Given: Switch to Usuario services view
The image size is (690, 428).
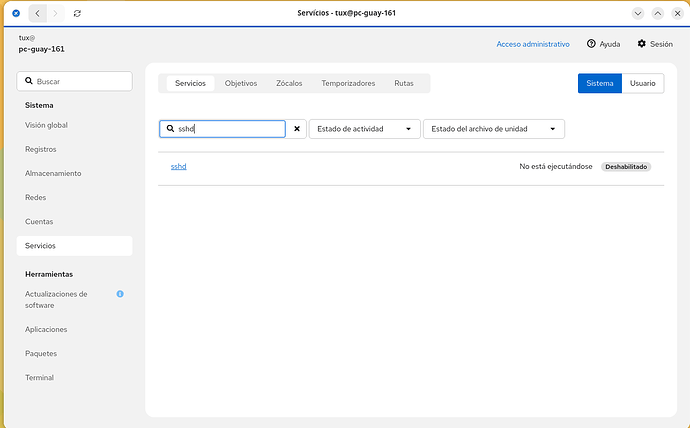Looking at the screenshot, I should coord(642,83).
